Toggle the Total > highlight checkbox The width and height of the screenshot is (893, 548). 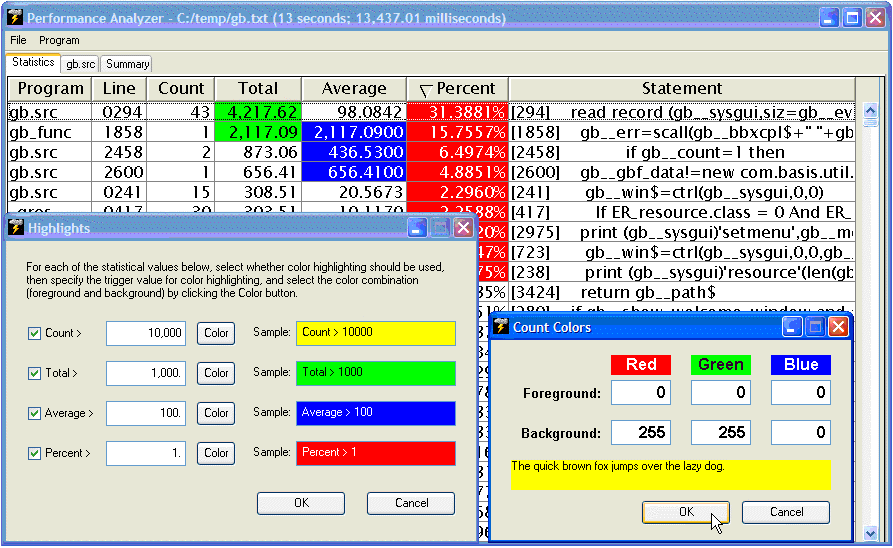35,373
